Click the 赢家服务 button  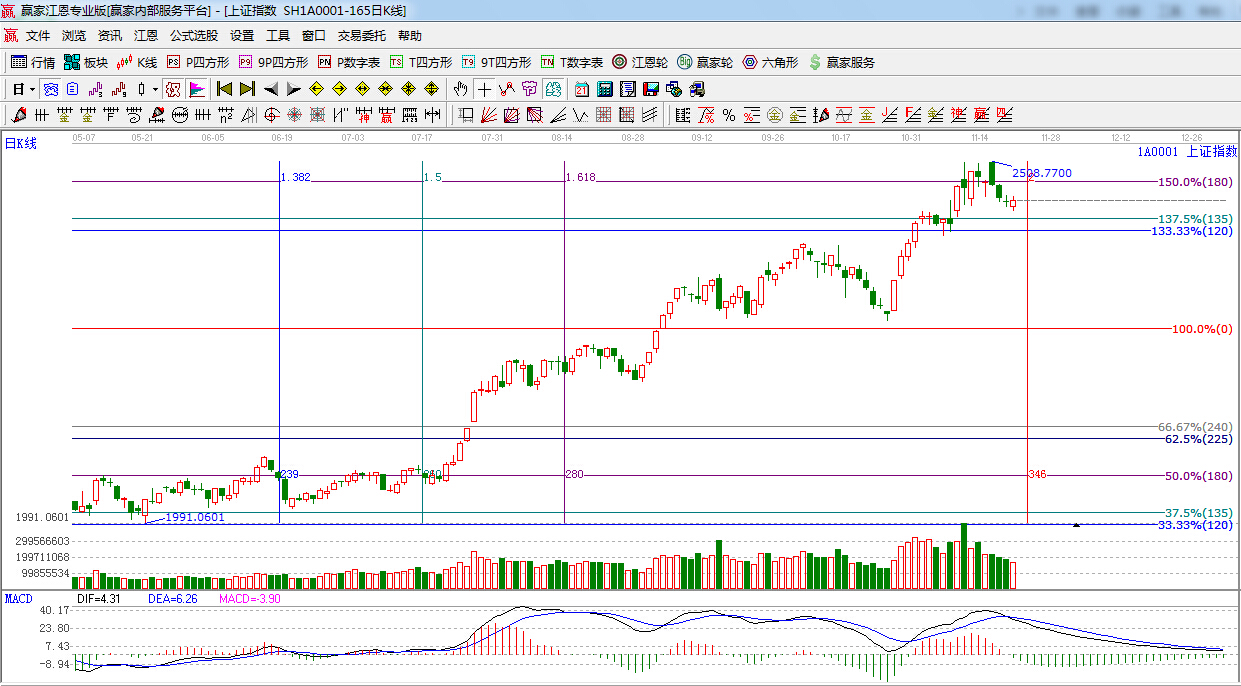[x=841, y=62]
